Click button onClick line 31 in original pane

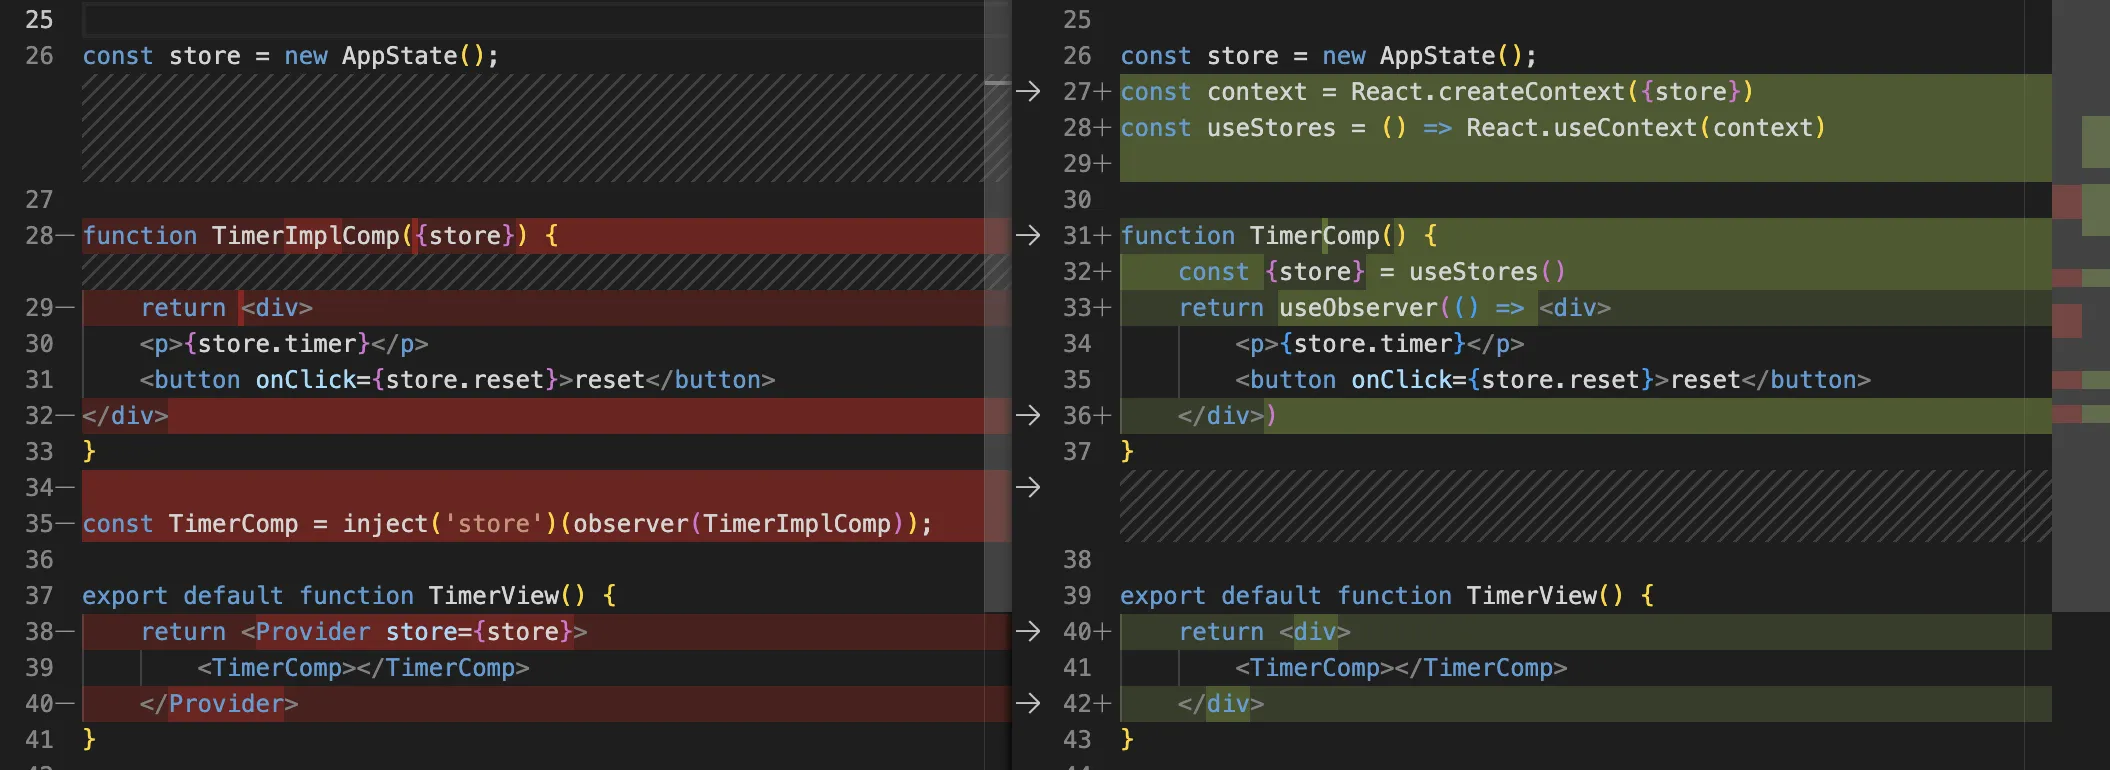point(458,380)
